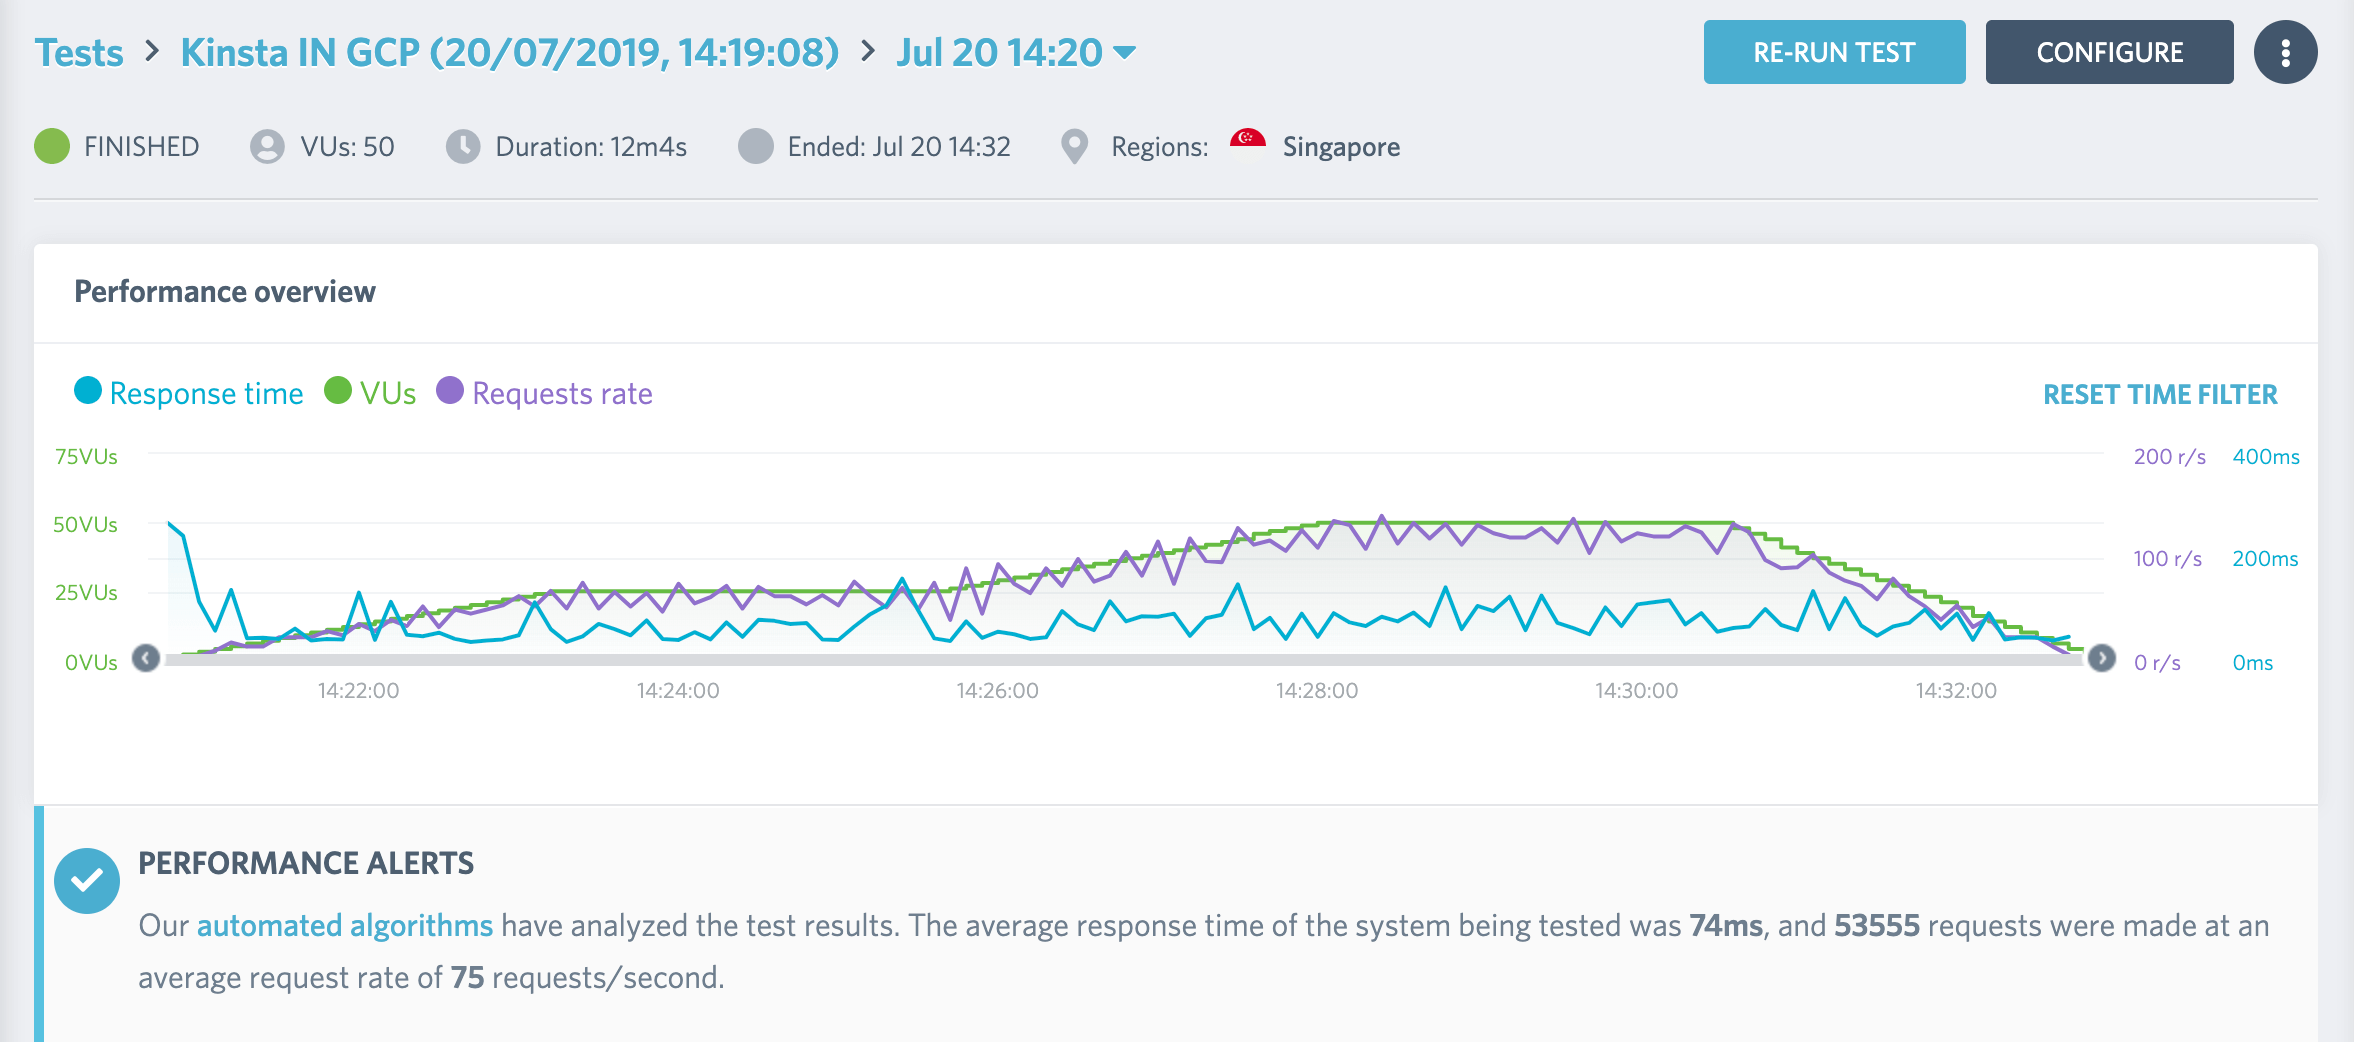Click the blue checkmark performance alerts icon

87,880
